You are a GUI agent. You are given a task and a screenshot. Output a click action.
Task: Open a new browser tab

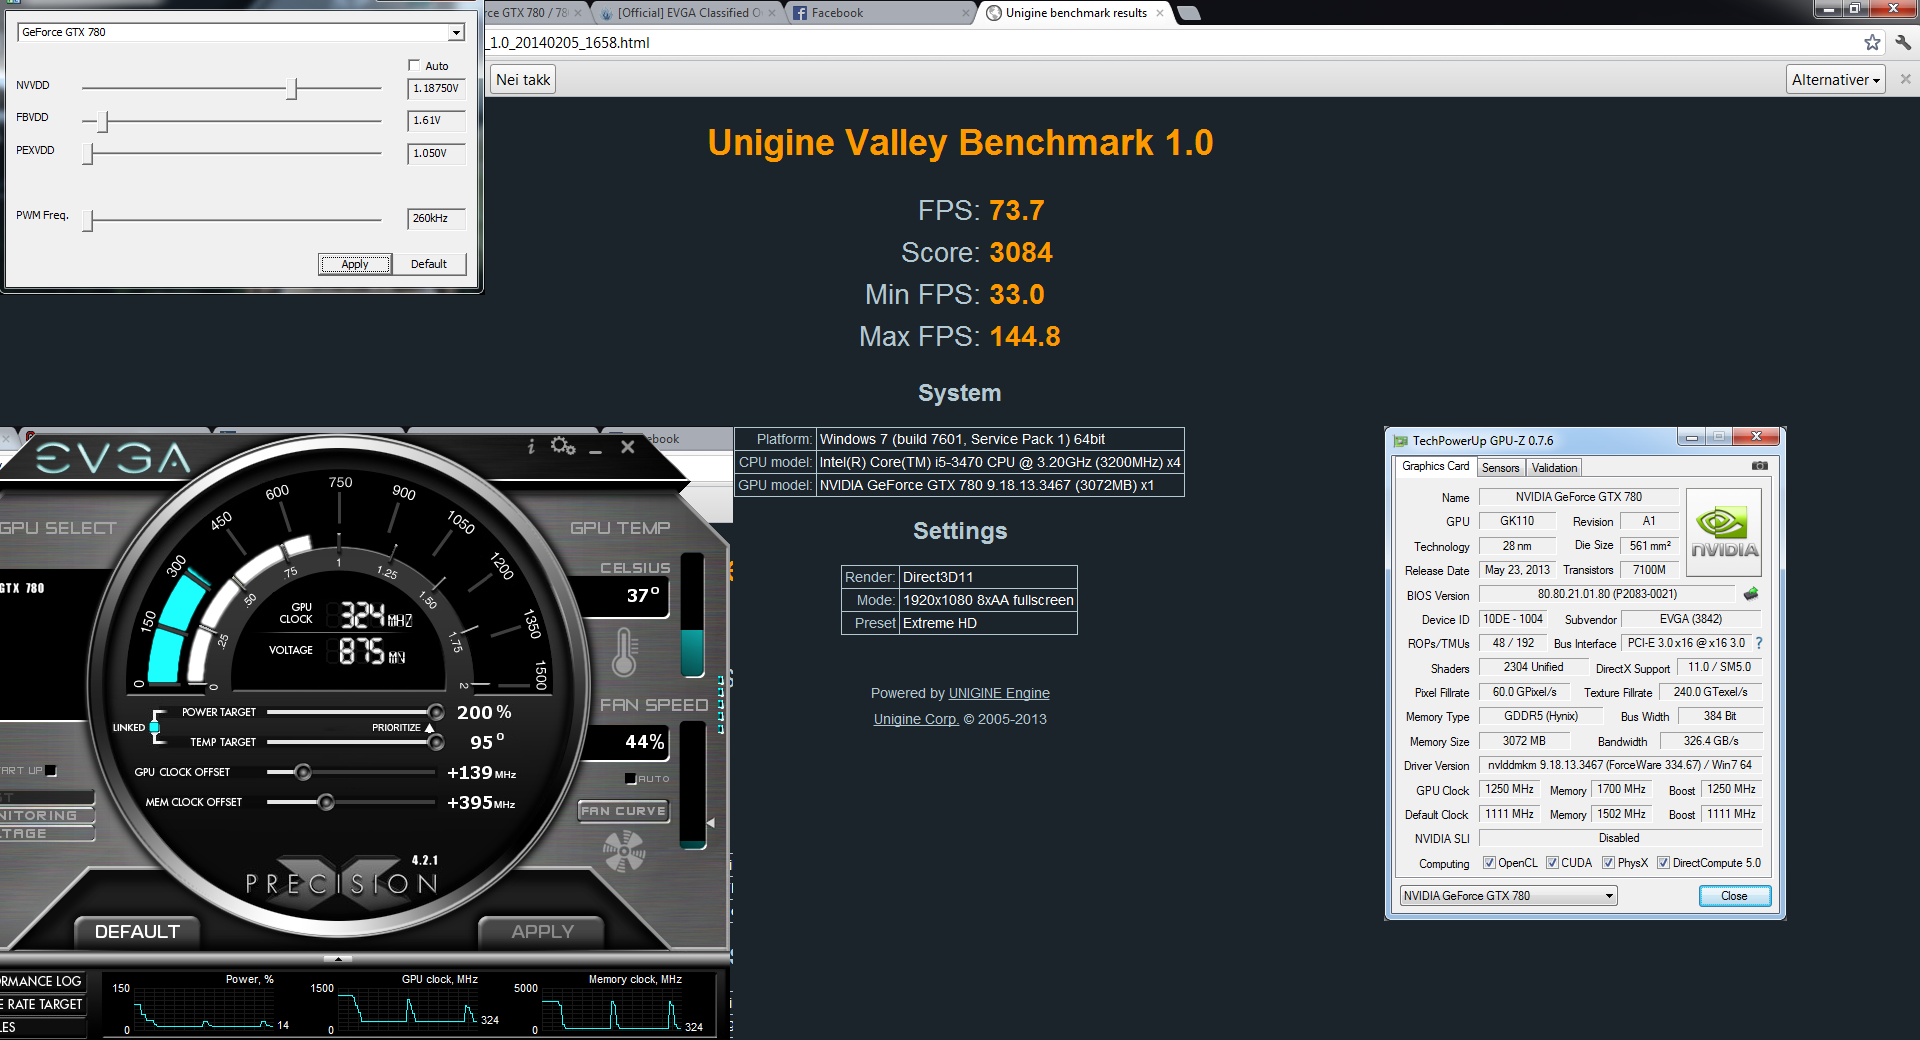coord(1188,13)
